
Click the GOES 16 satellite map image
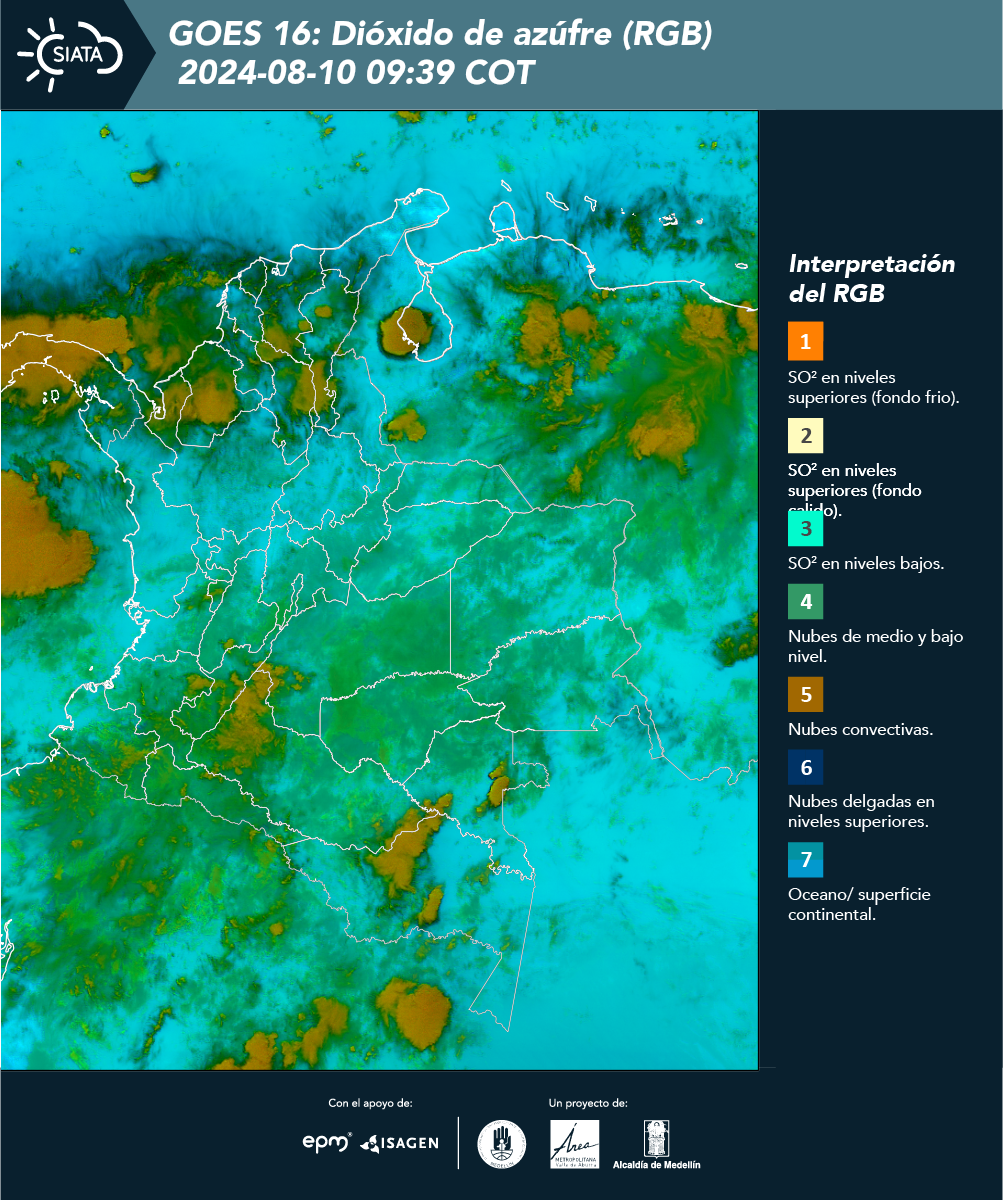tap(380, 590)
